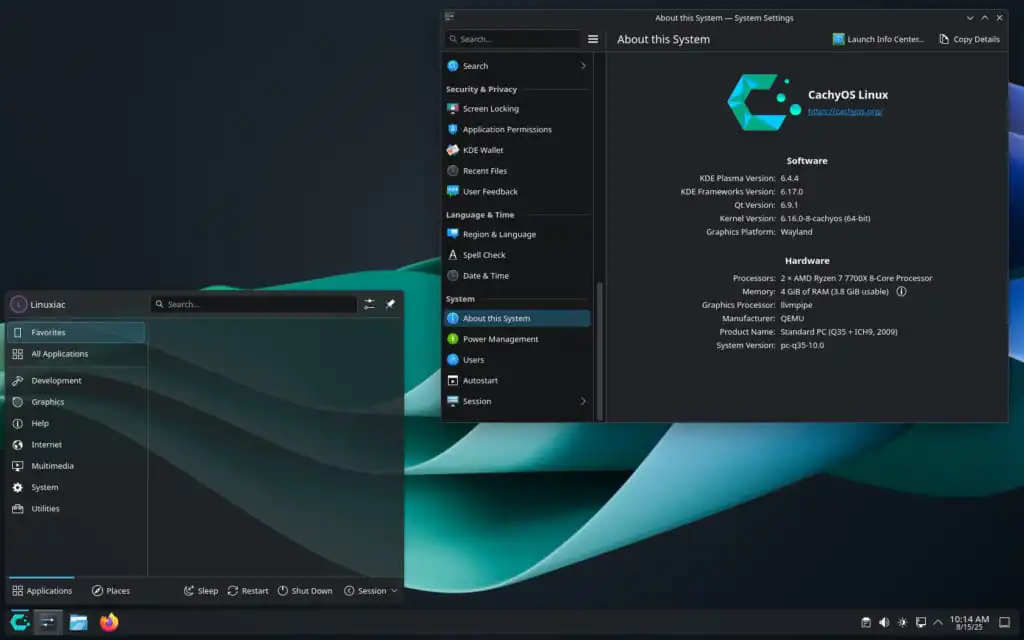Open Firefox from the taskbar
Screen dimensions: 1024x640
click(109, 622)
